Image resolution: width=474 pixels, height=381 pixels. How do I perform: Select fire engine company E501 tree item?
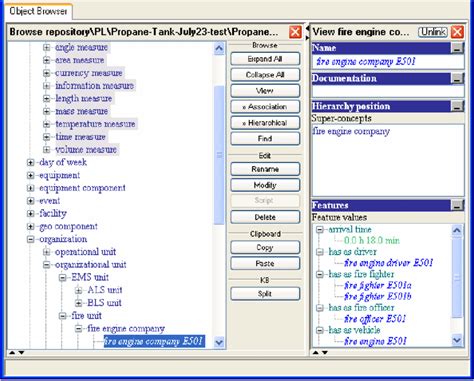tap(154, 341)
